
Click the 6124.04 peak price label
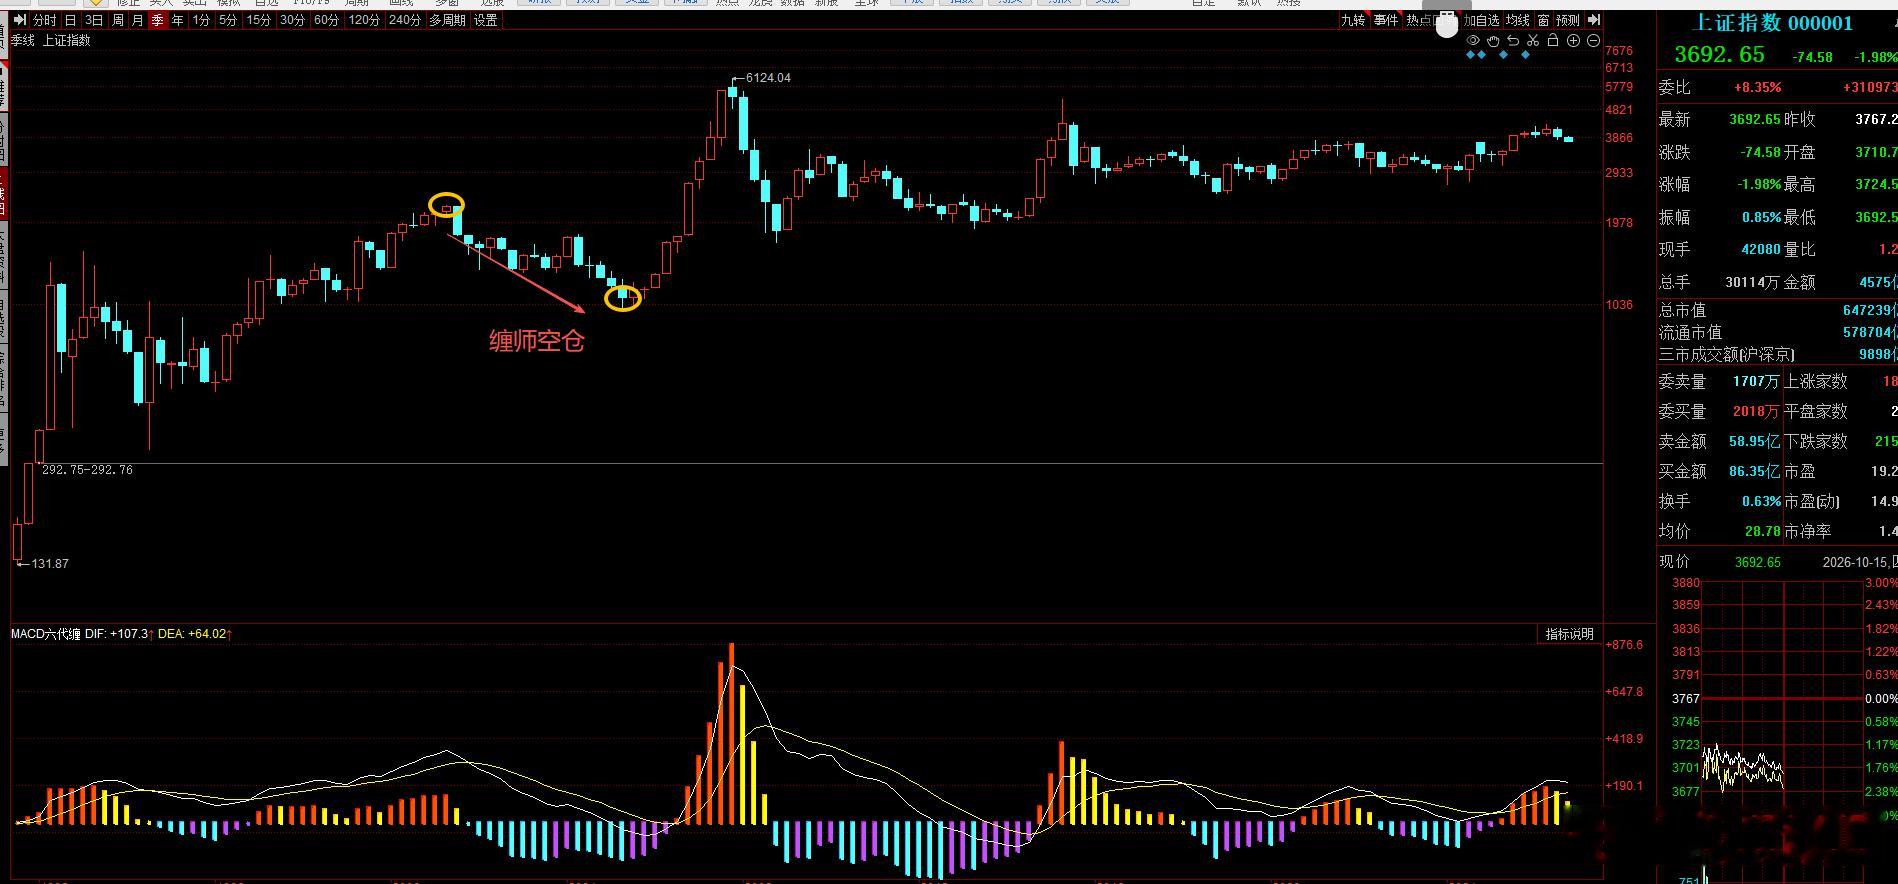[768, 78]
